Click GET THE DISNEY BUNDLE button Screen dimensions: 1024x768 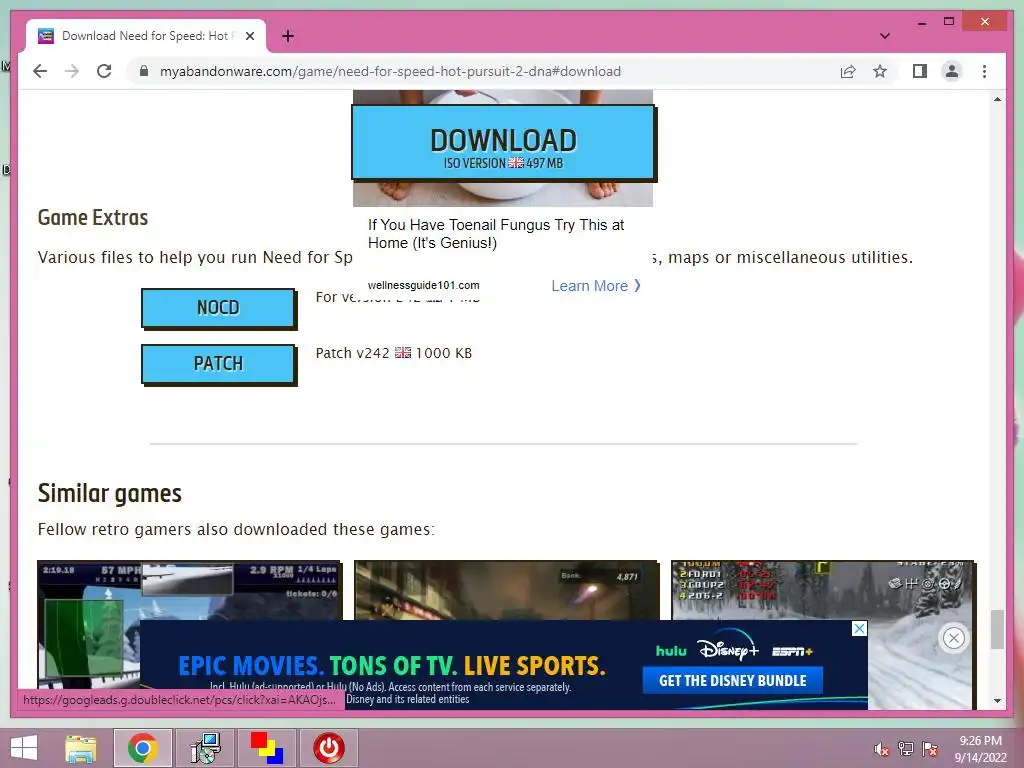(x=732, y=680)
